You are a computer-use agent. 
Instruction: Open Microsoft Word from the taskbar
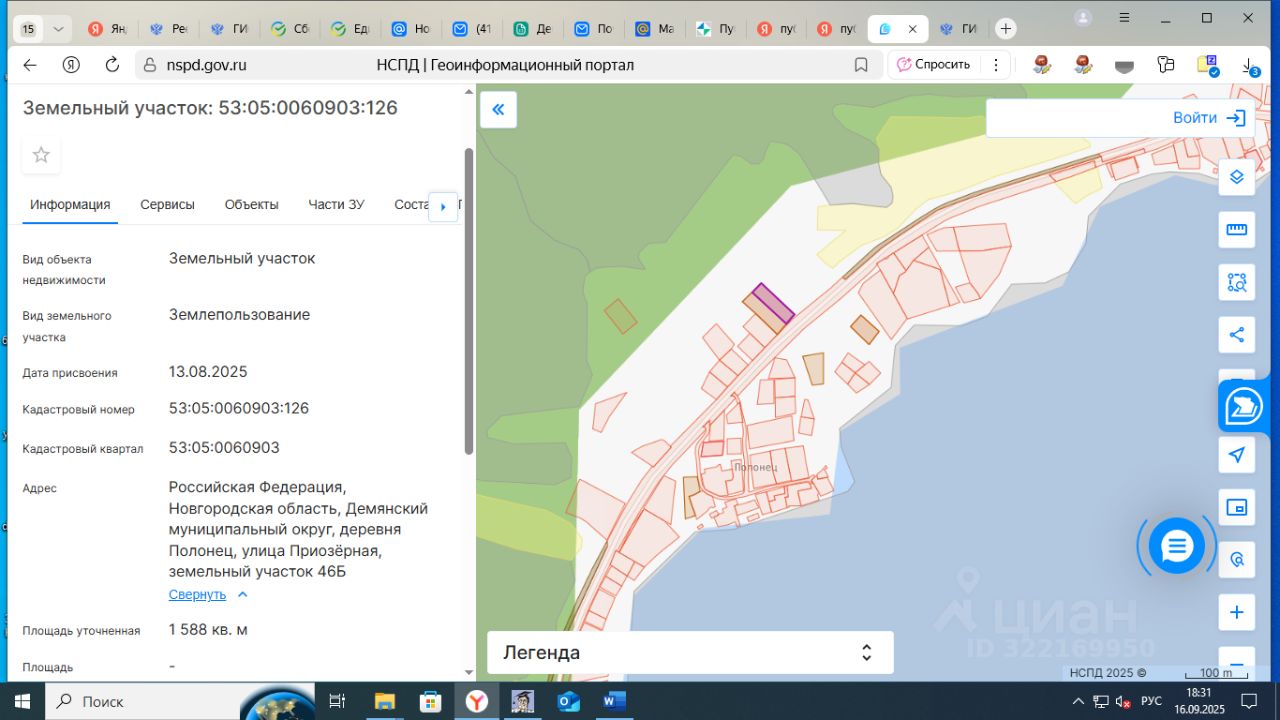click(x=613, y=701)
